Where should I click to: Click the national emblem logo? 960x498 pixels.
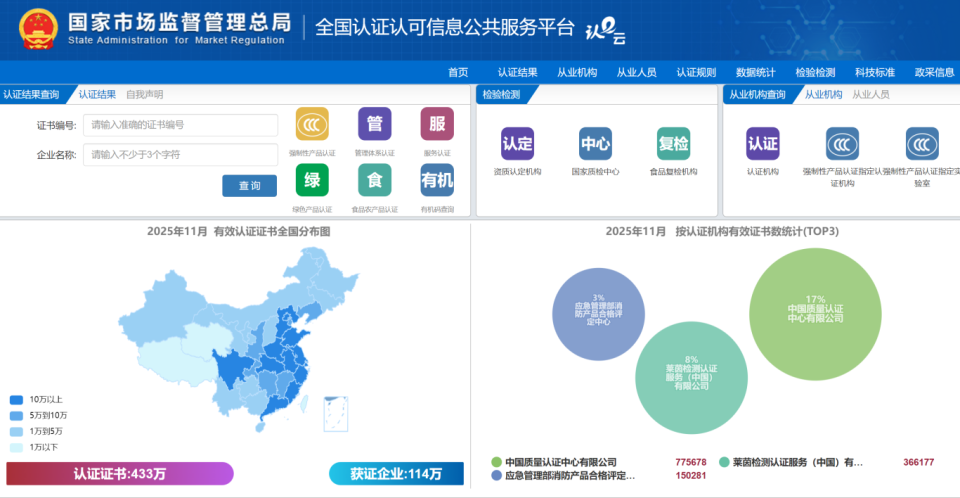(x=38, y=29)
